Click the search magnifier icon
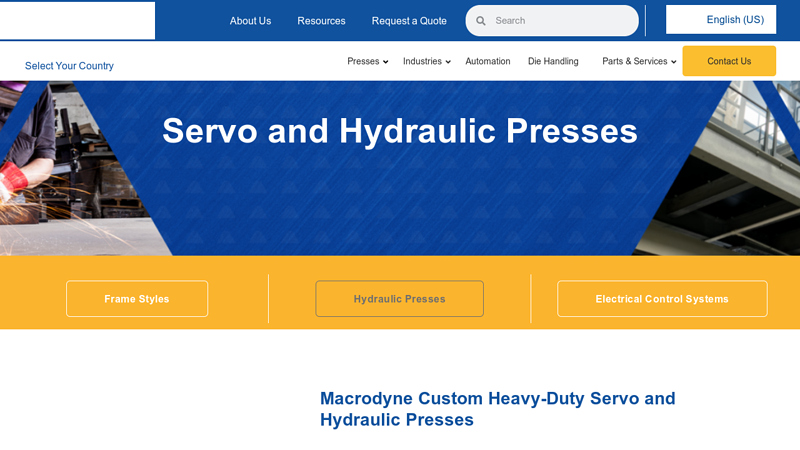Screen dimensions: 800x450 tap(481, 21)
